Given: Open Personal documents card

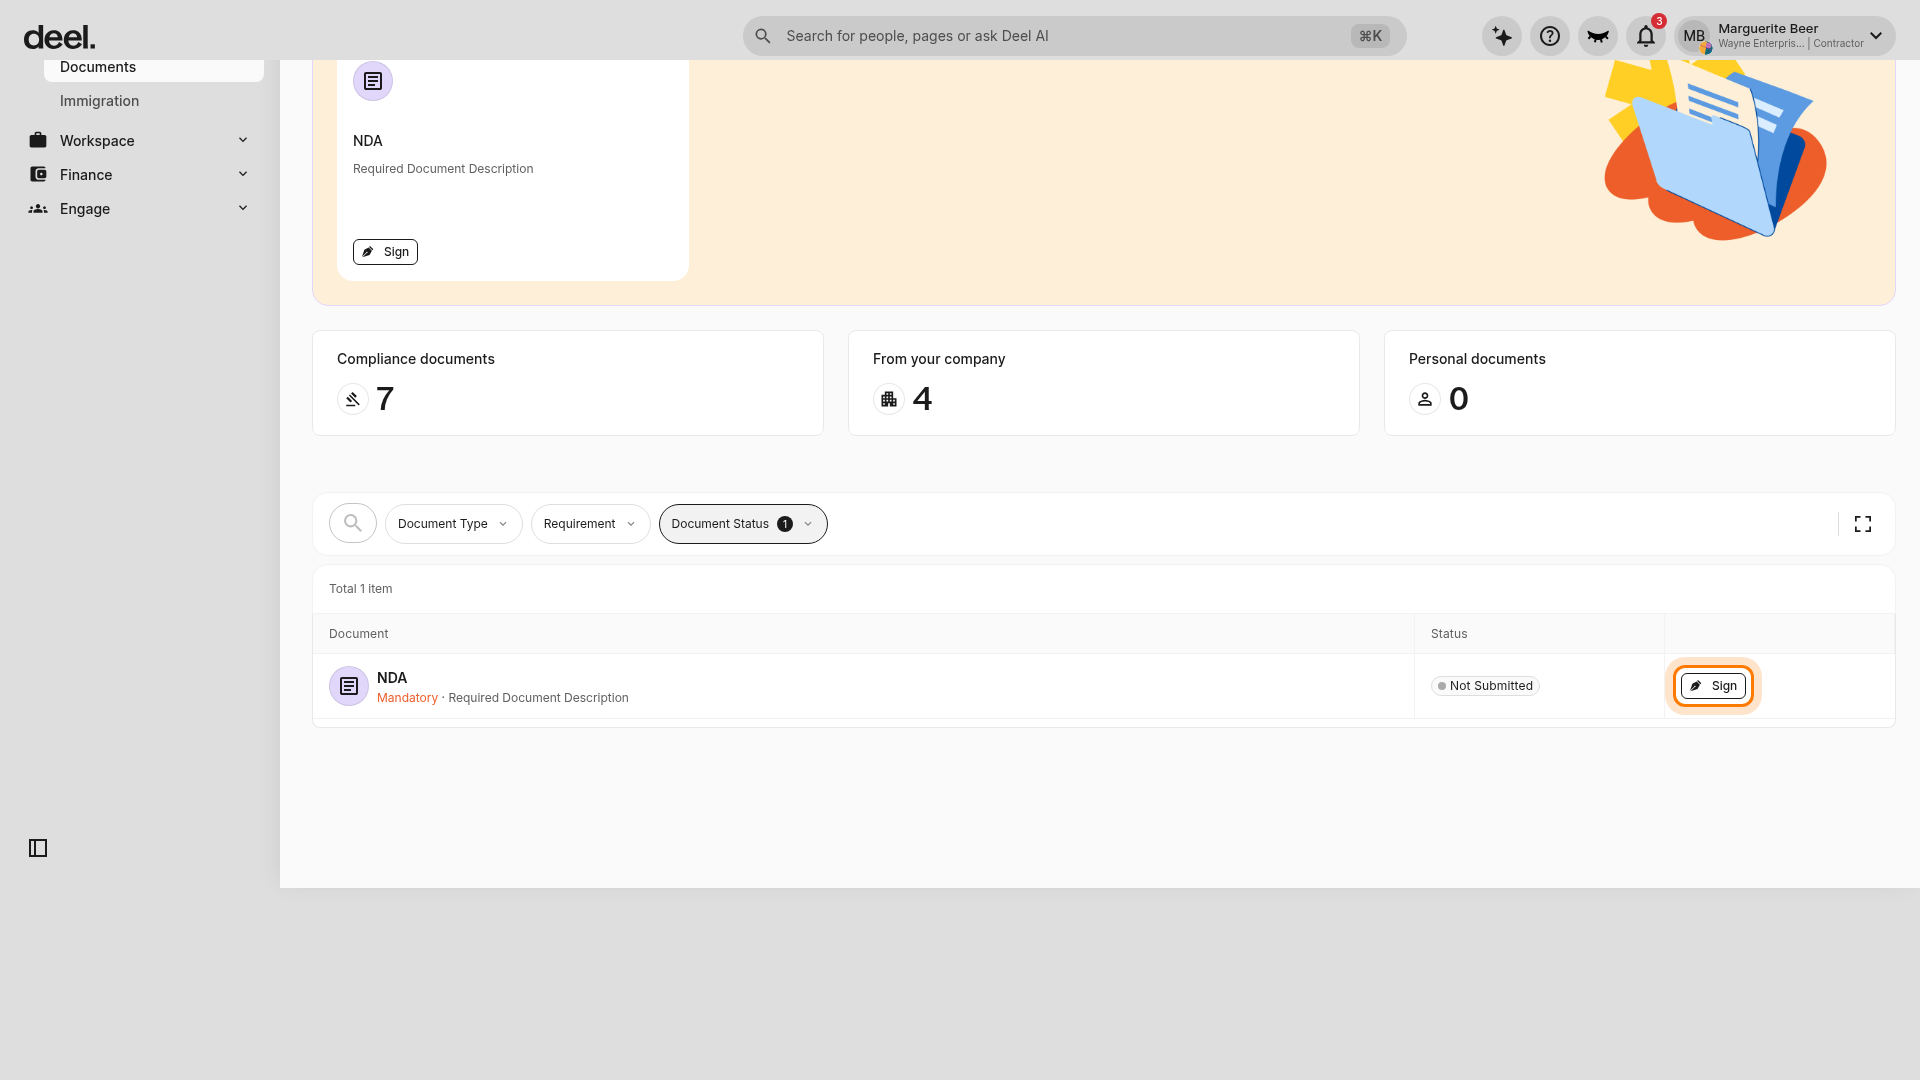Looking at the screenshot, I should click(x=1640, y=383).
